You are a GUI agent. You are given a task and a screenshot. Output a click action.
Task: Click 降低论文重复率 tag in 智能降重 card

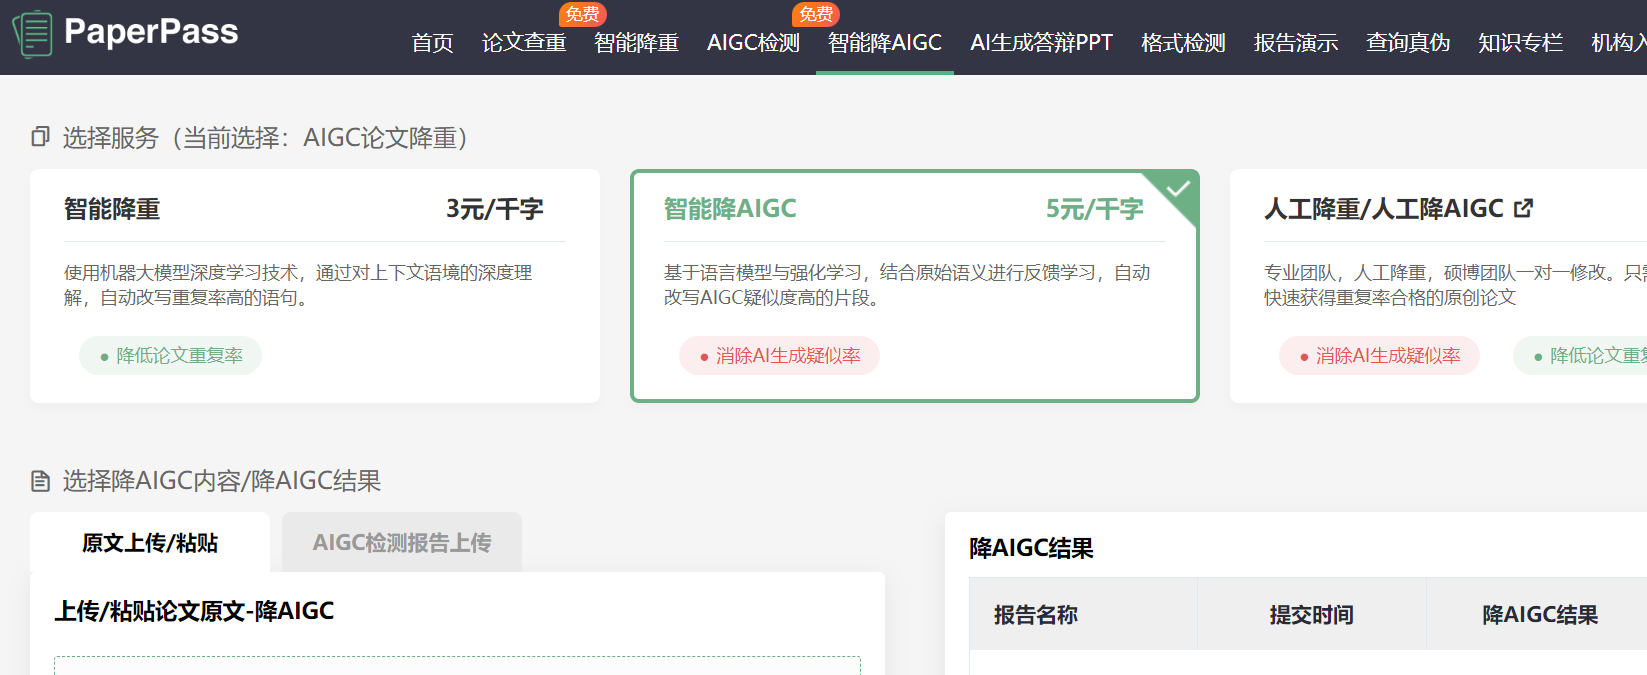(x=171, y=356)
